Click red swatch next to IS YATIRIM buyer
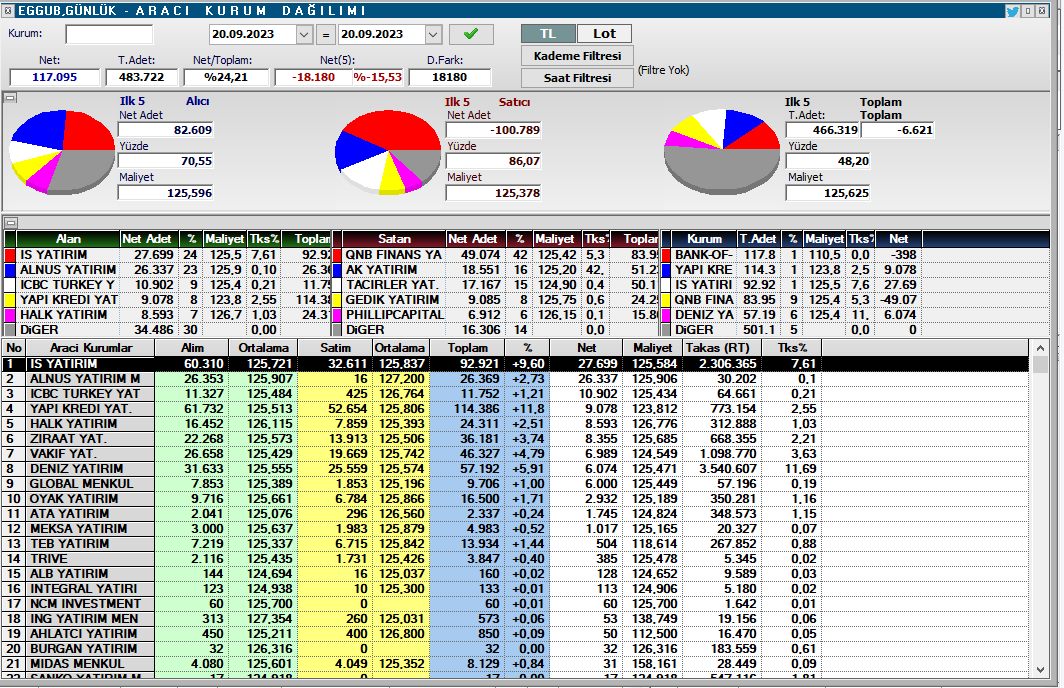Viewport: 1064px width, 688px height. [x=10, y=255]
